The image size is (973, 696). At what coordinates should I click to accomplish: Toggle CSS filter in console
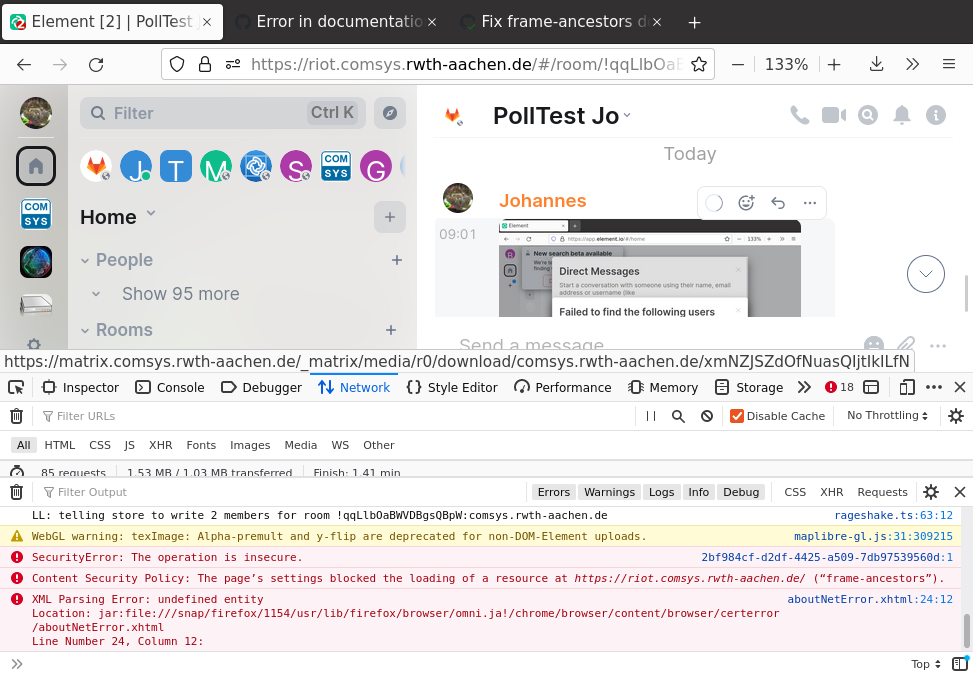click(795, 492)
